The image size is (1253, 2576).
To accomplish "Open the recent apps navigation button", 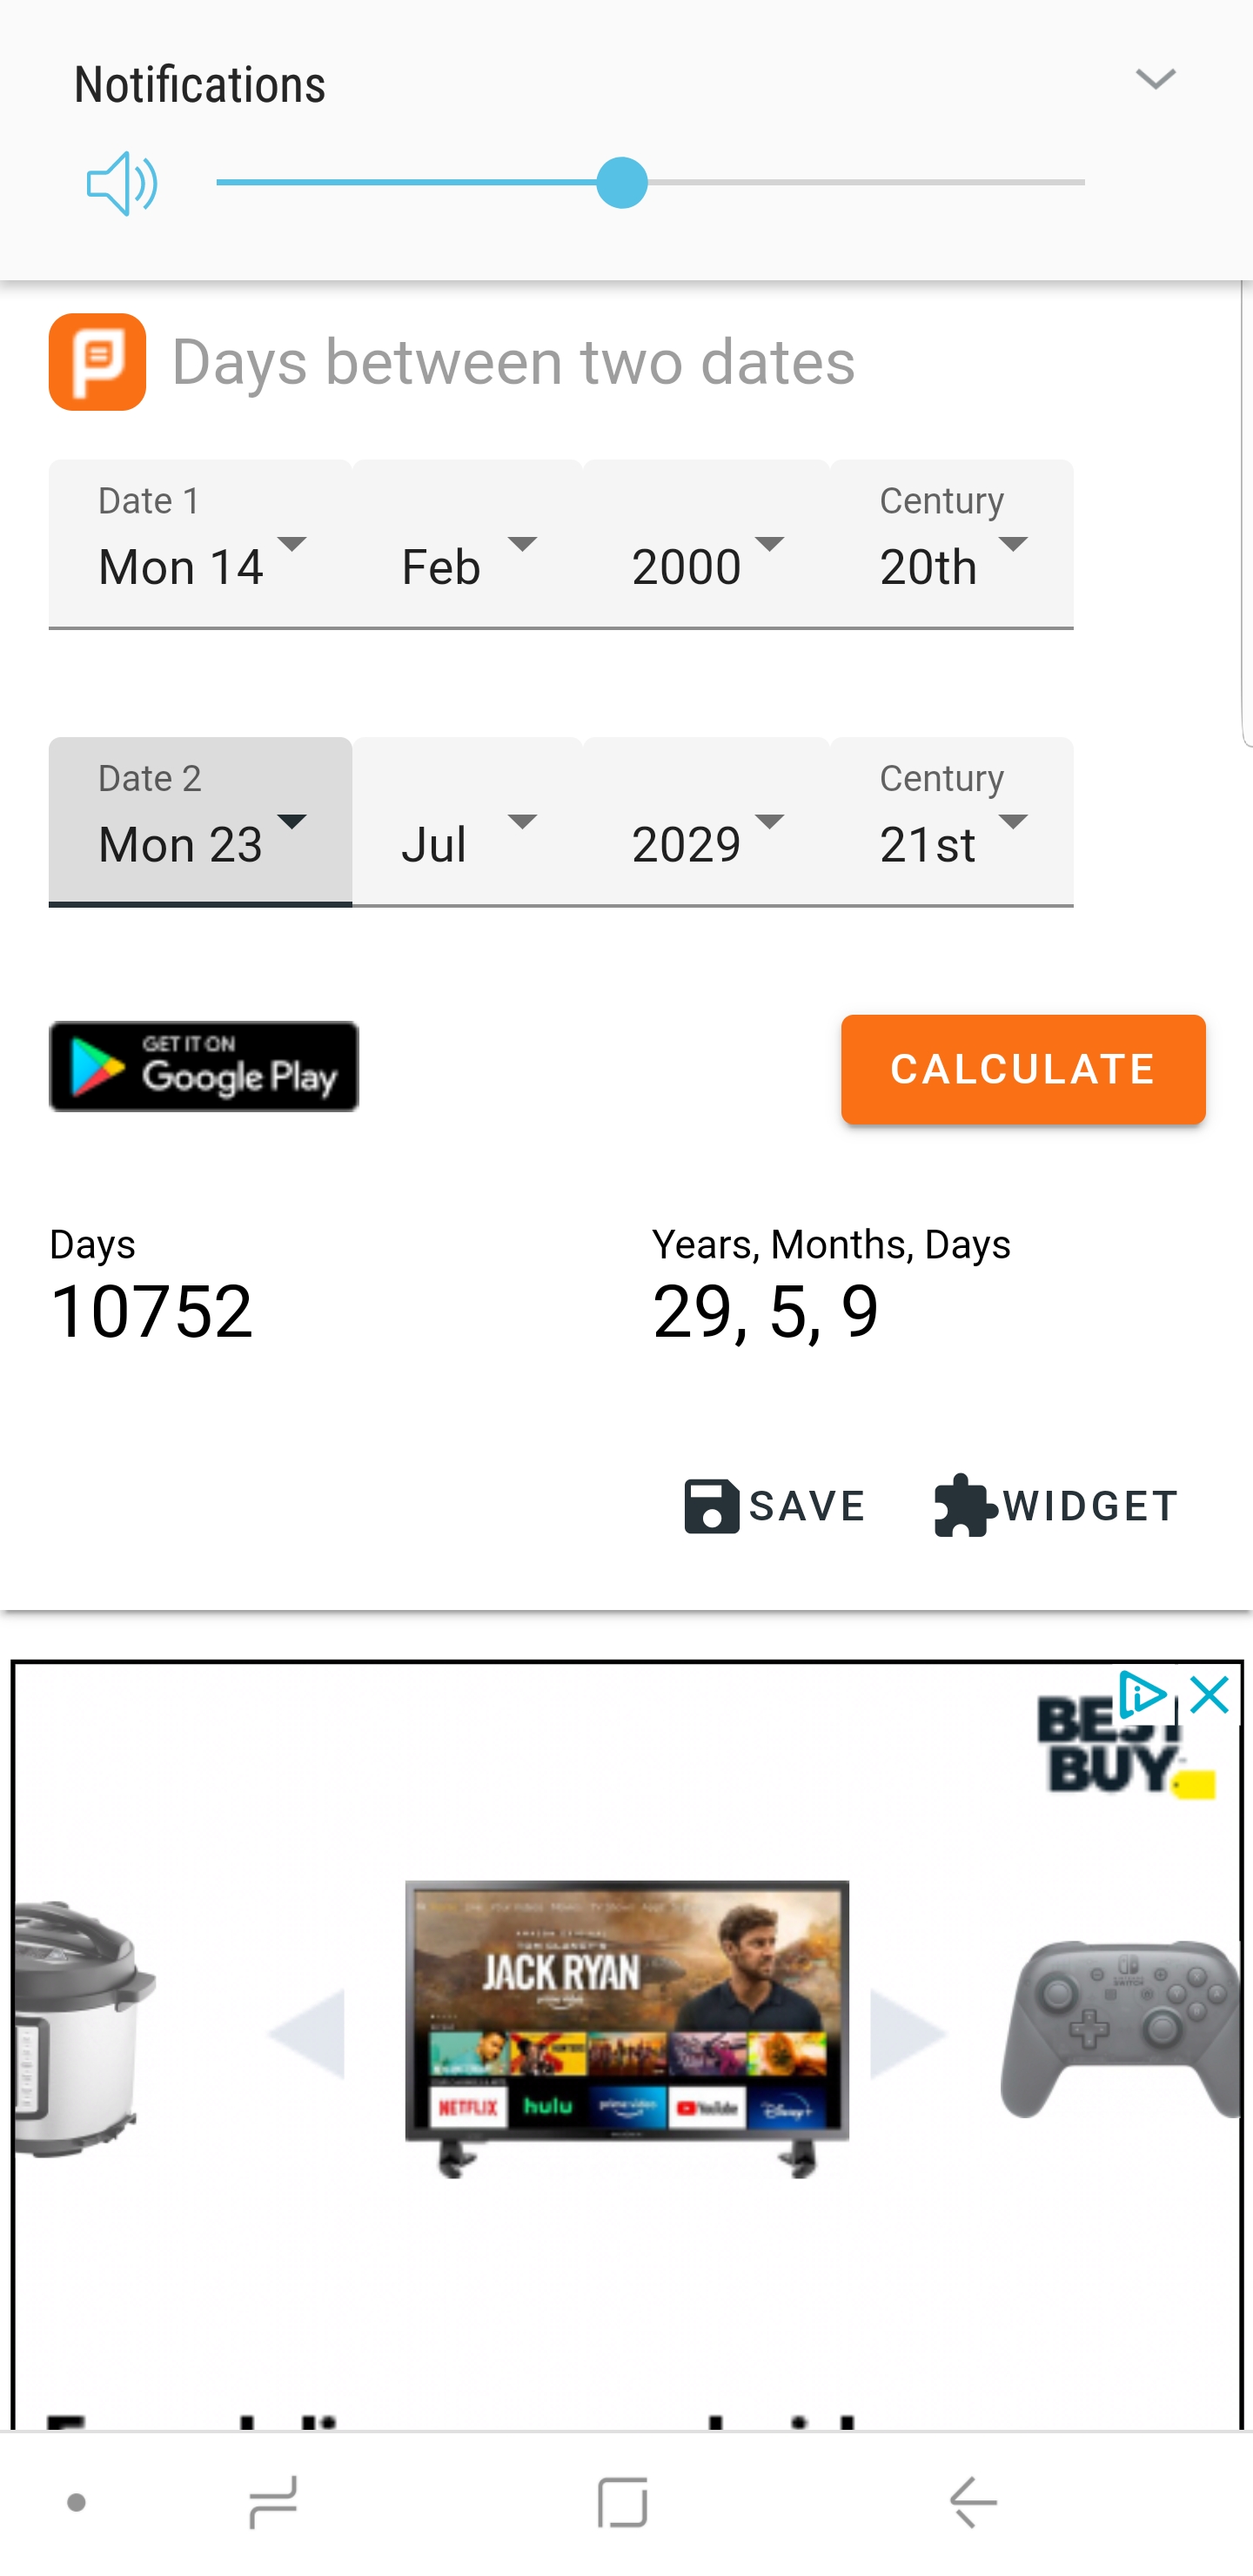I will pos(272,2502).
